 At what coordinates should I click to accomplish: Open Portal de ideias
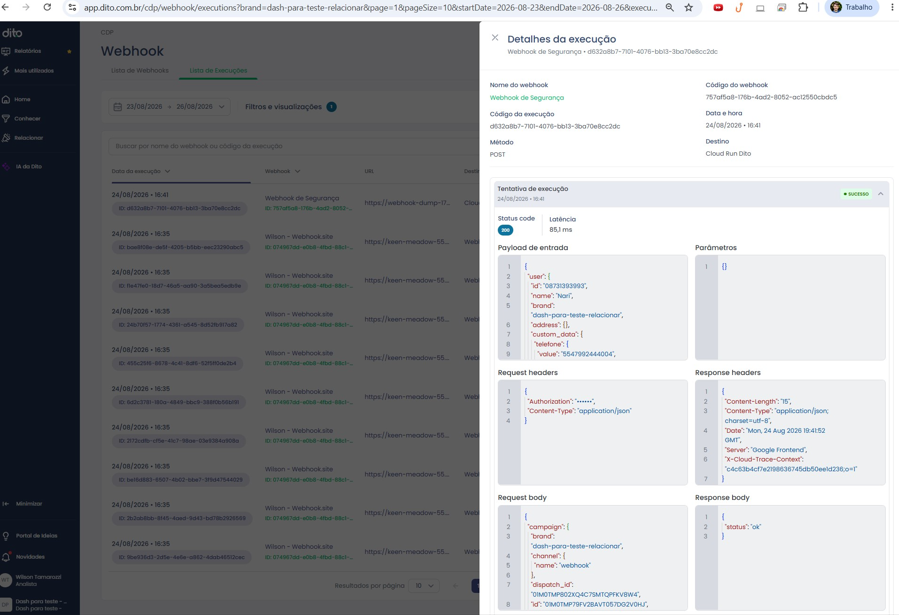pos(36,536)
